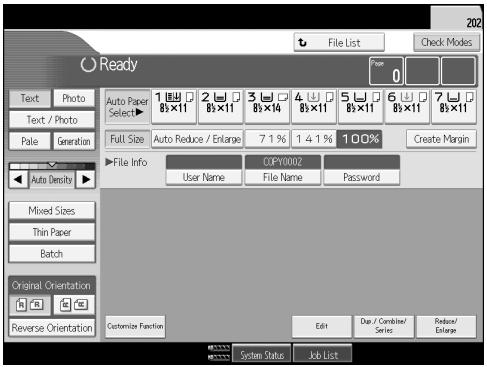The width and height of the screenshot is (487, 367).
Task: Open System Status
Action: [x=262, y=355]
